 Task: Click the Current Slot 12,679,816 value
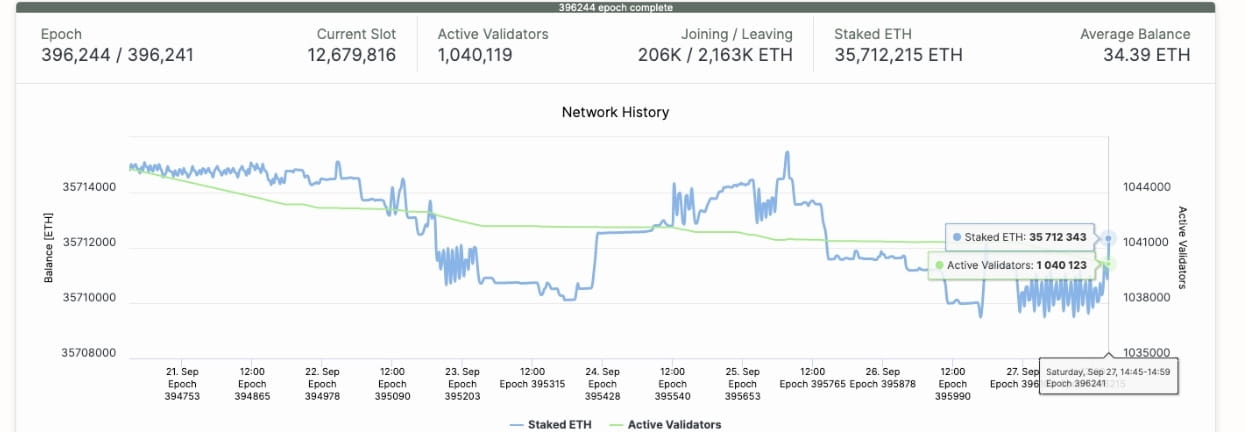point(352,55)
